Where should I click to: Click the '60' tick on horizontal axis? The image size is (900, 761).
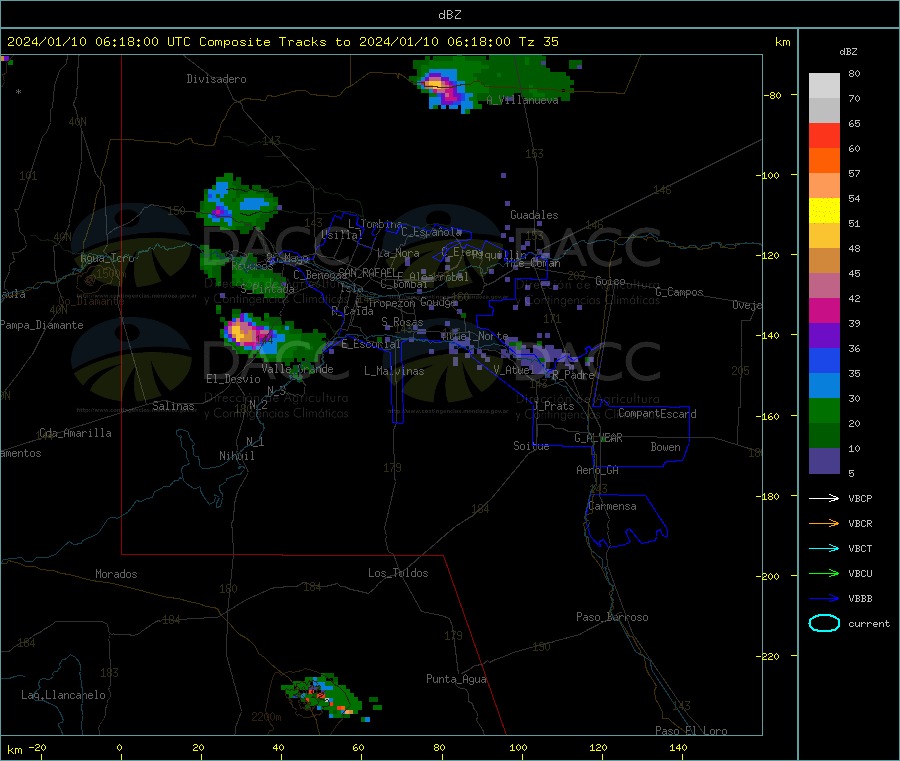(358, 747)
